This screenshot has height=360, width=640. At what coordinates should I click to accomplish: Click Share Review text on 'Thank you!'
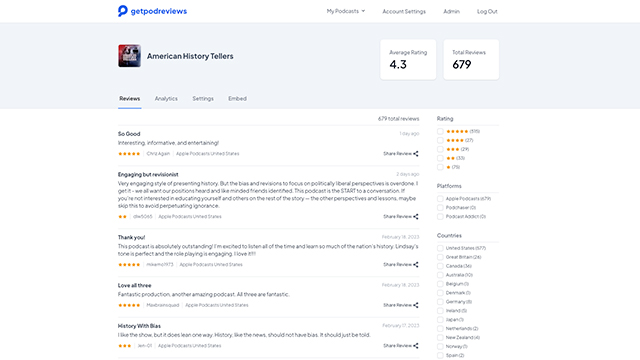[x=397, y=264]
